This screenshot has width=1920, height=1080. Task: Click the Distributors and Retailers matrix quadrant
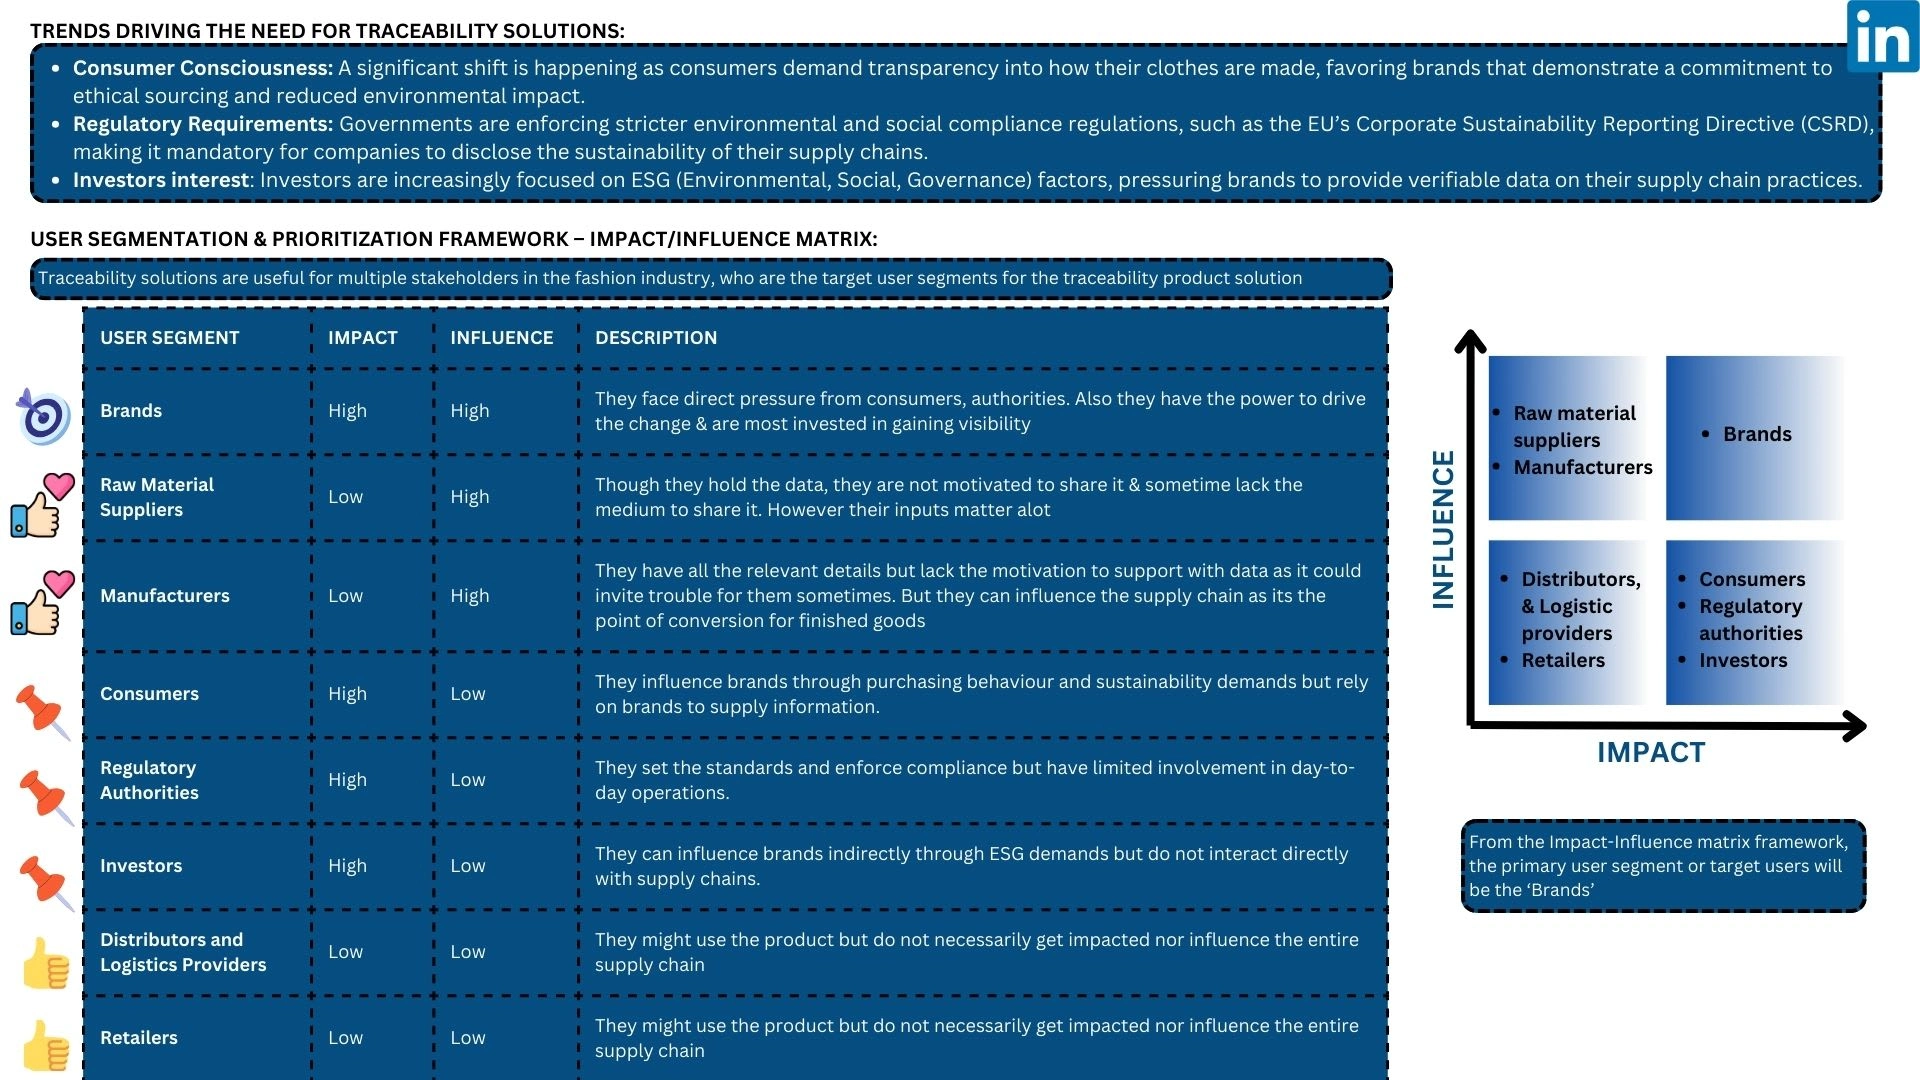tap(1568, 621)
